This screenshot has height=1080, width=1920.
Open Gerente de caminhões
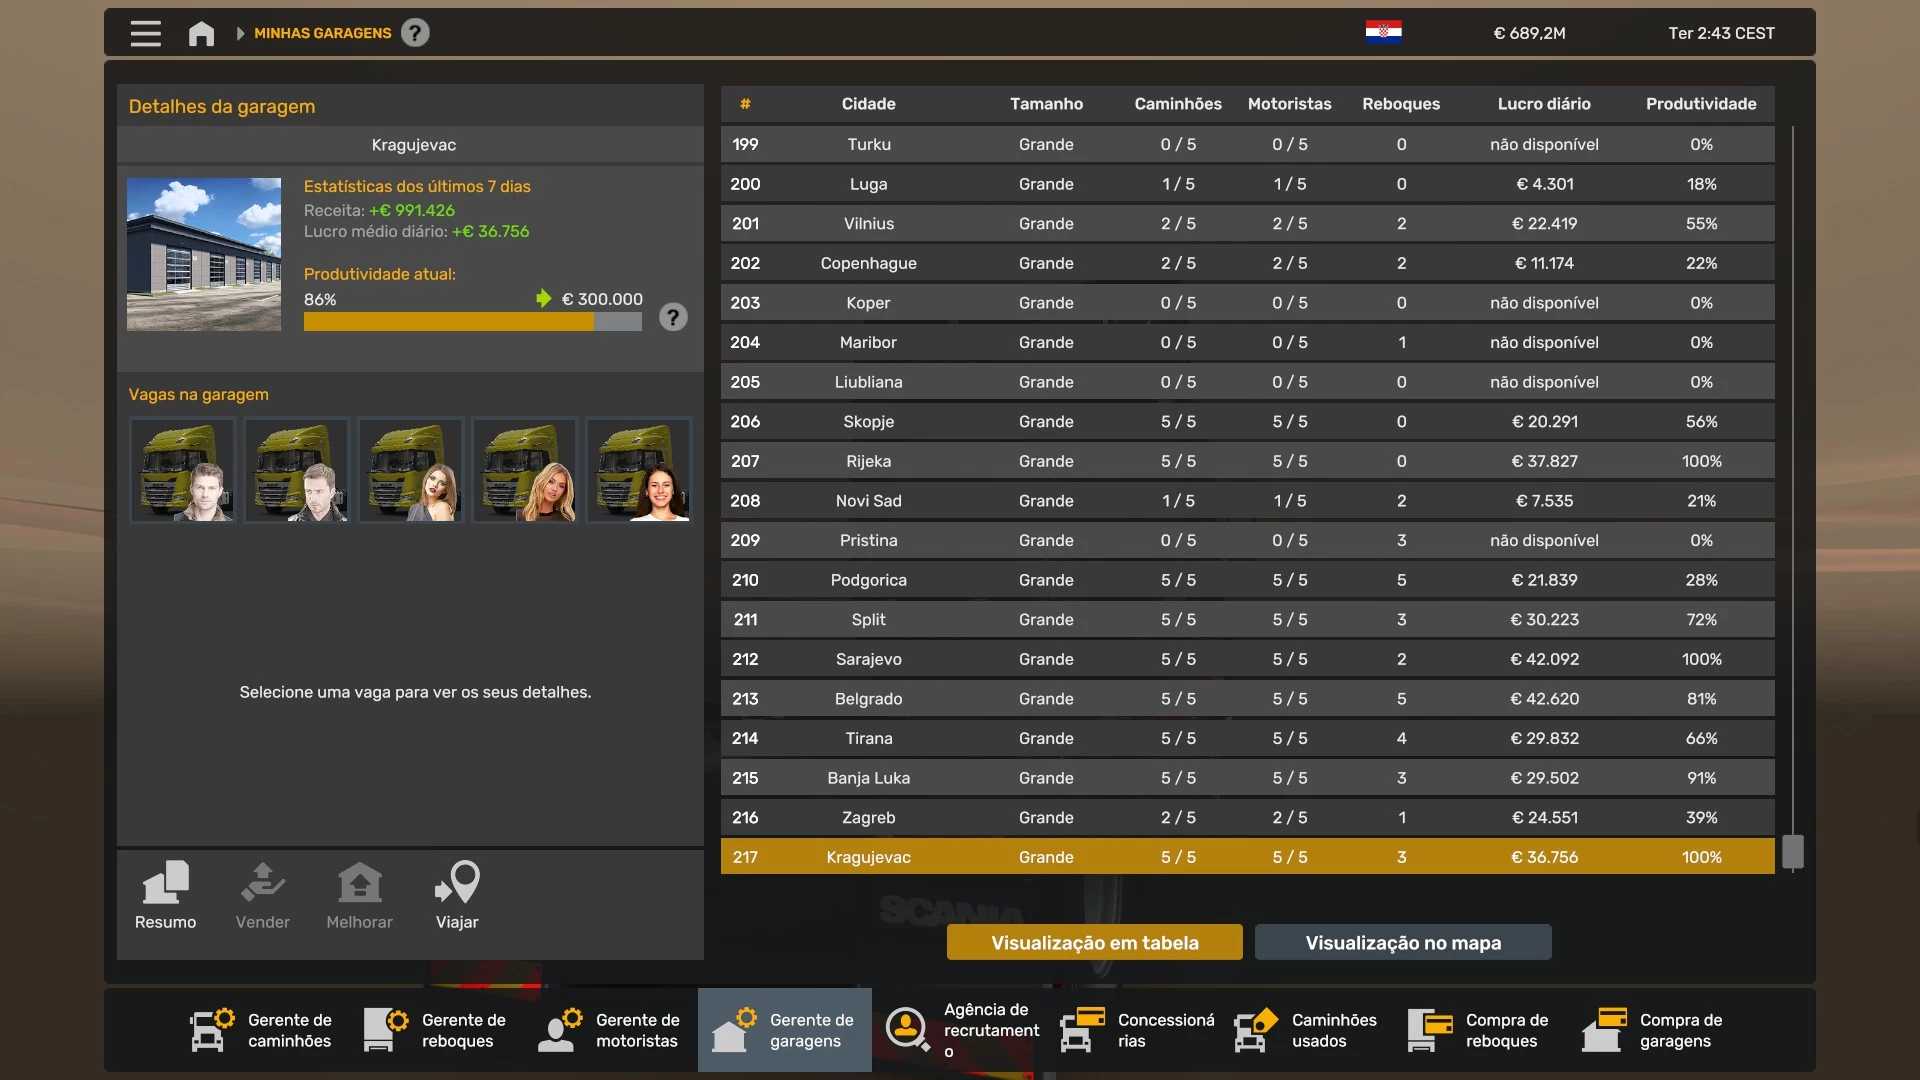262,1030
